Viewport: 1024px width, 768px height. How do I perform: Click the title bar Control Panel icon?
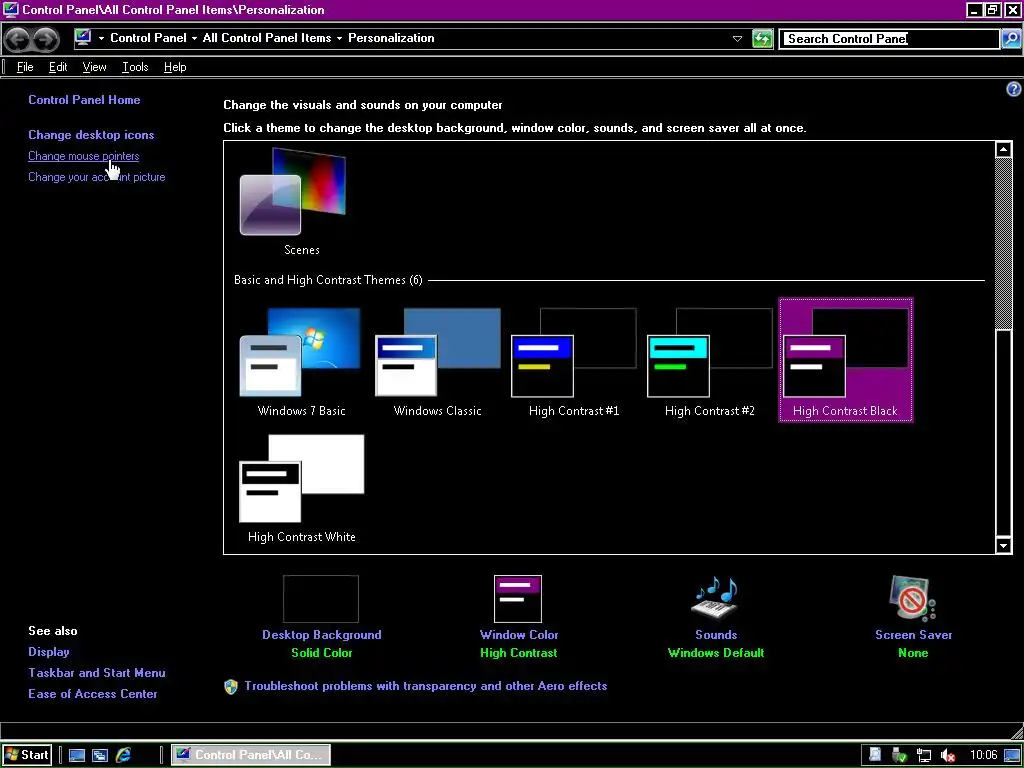pos(10,10)
